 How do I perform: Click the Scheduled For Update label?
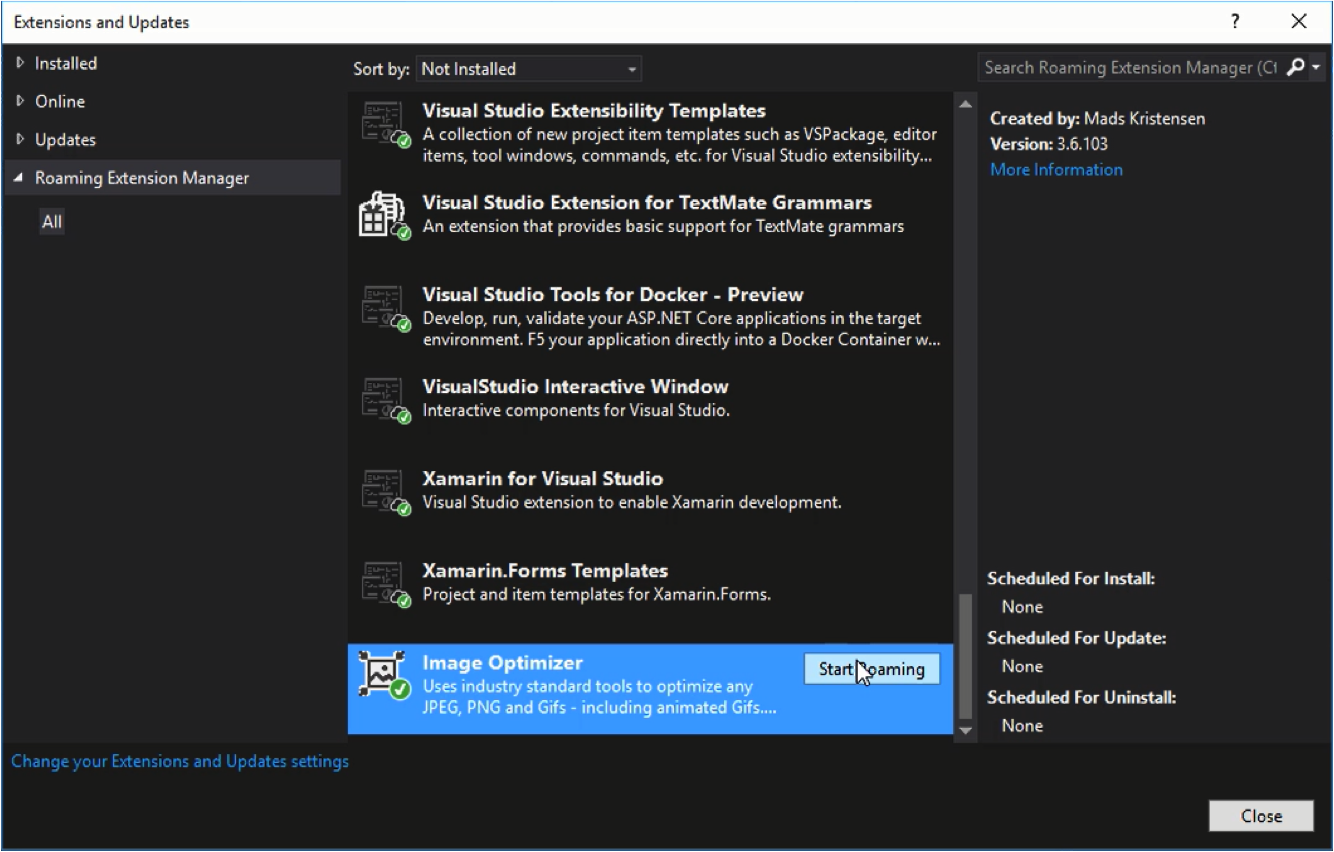coord(1077,638)
